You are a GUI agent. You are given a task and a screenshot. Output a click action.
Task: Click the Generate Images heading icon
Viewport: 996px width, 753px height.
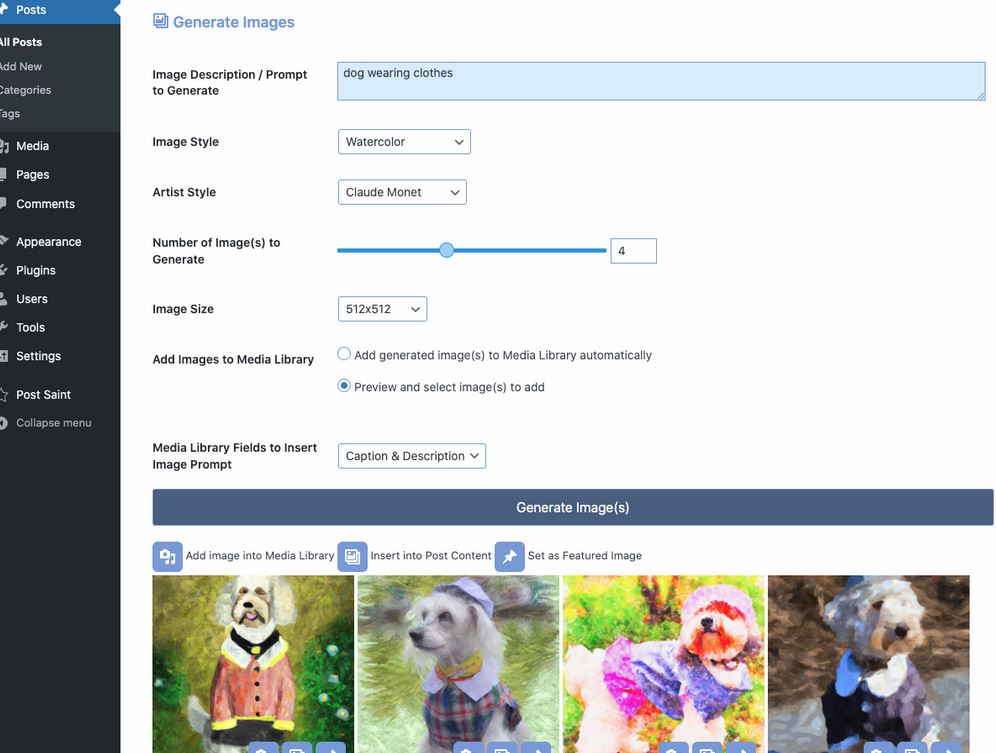pyautogui.click(x=161, y=21)
